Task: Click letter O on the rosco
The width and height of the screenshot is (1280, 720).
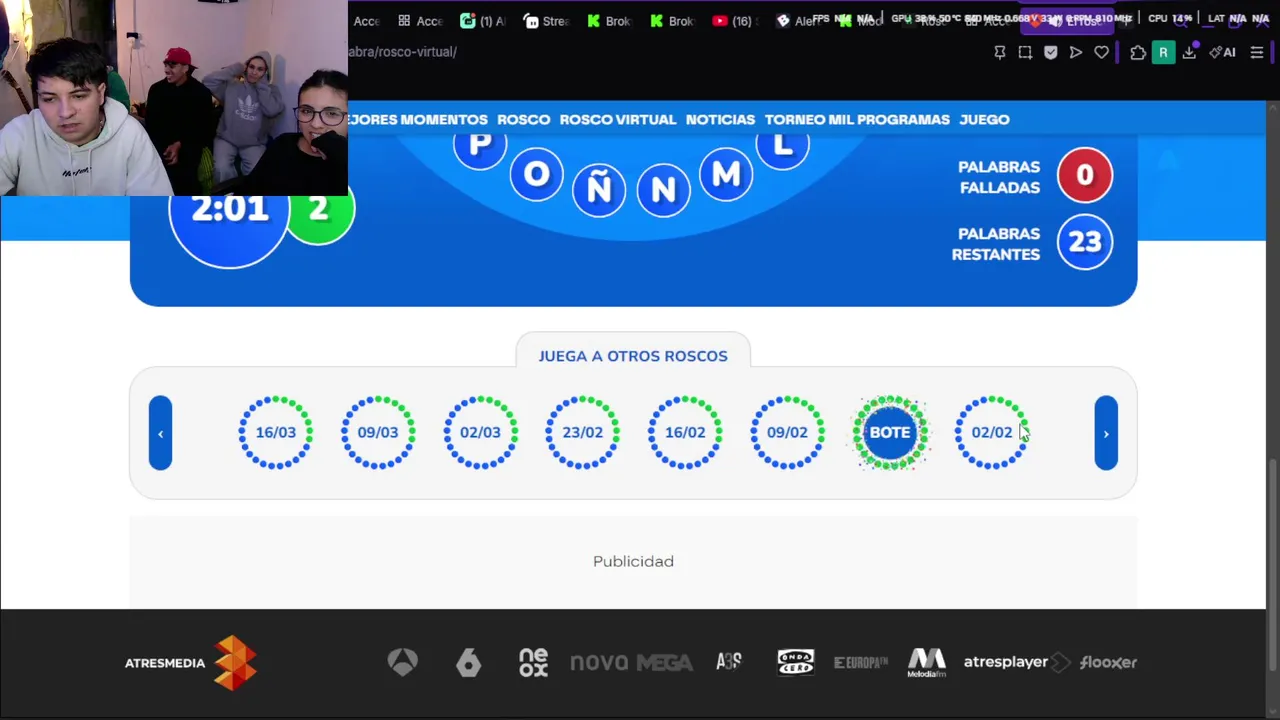Action: tap(537, 175)
